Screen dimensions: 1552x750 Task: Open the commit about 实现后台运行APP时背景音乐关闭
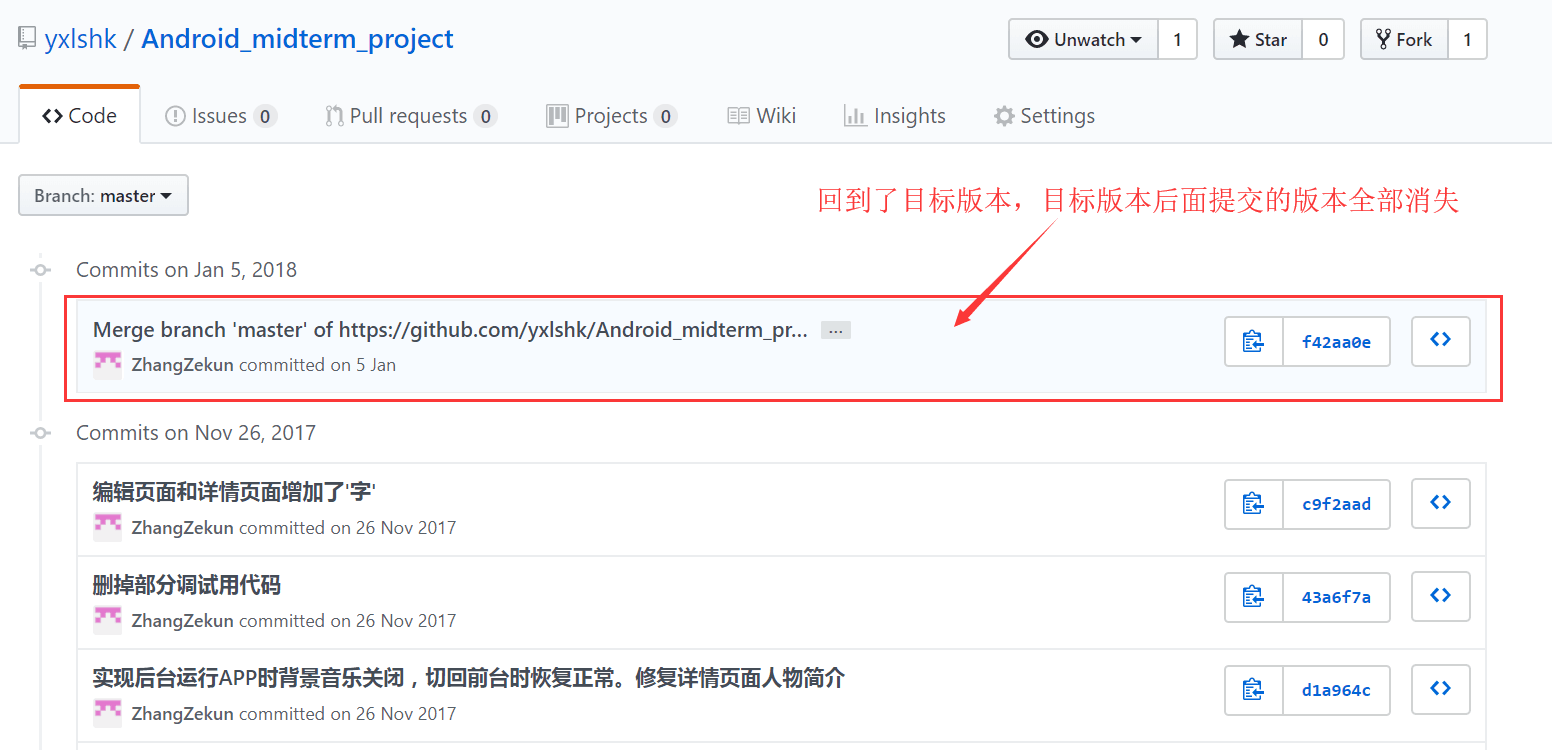tap(469, 678)
